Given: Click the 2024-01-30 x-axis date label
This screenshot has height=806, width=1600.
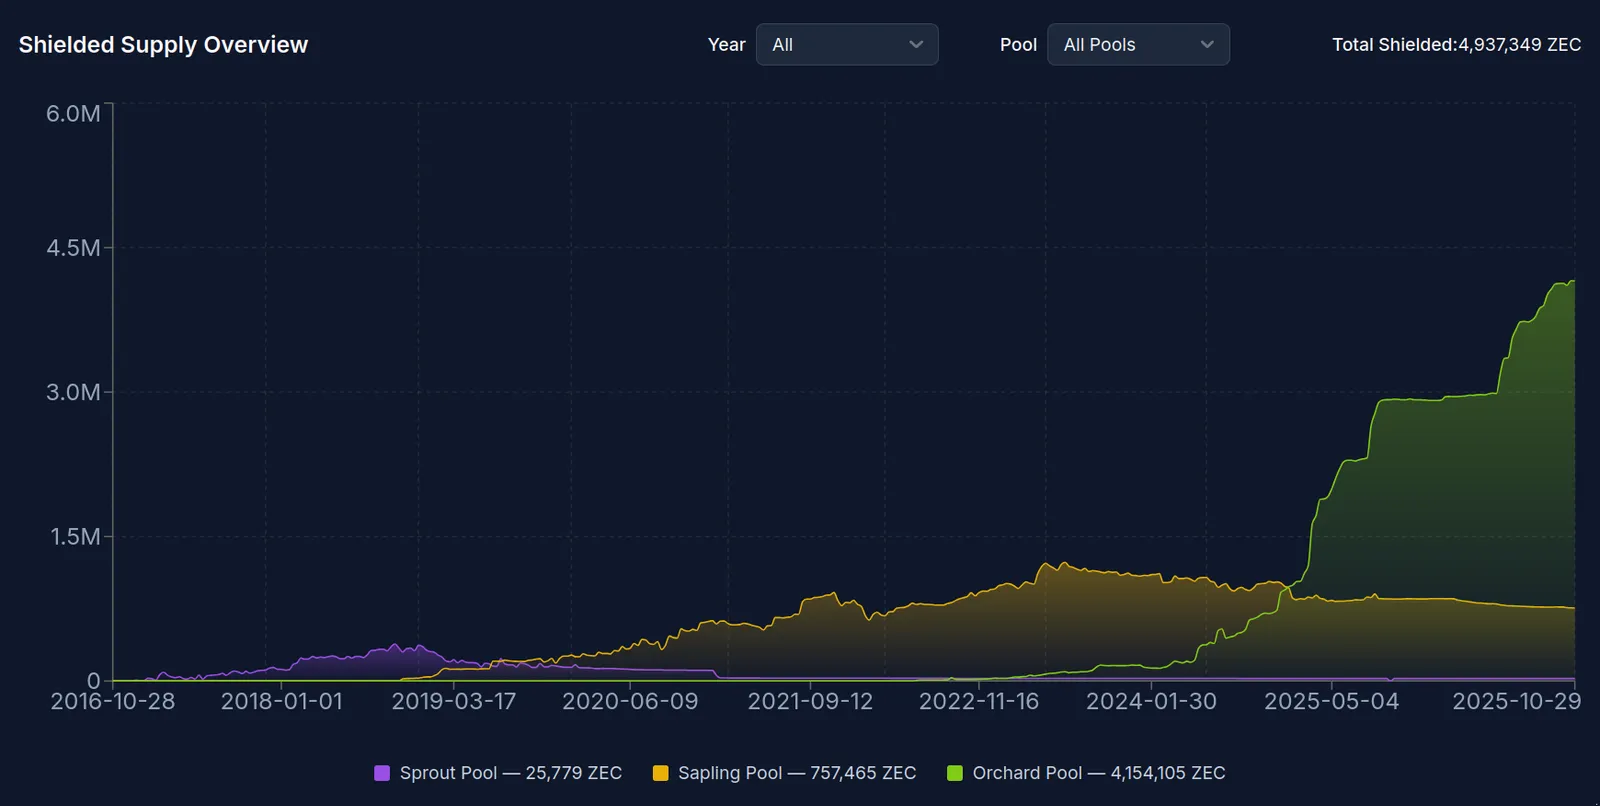Looking at the screenshot, I should pos(1152,701).
